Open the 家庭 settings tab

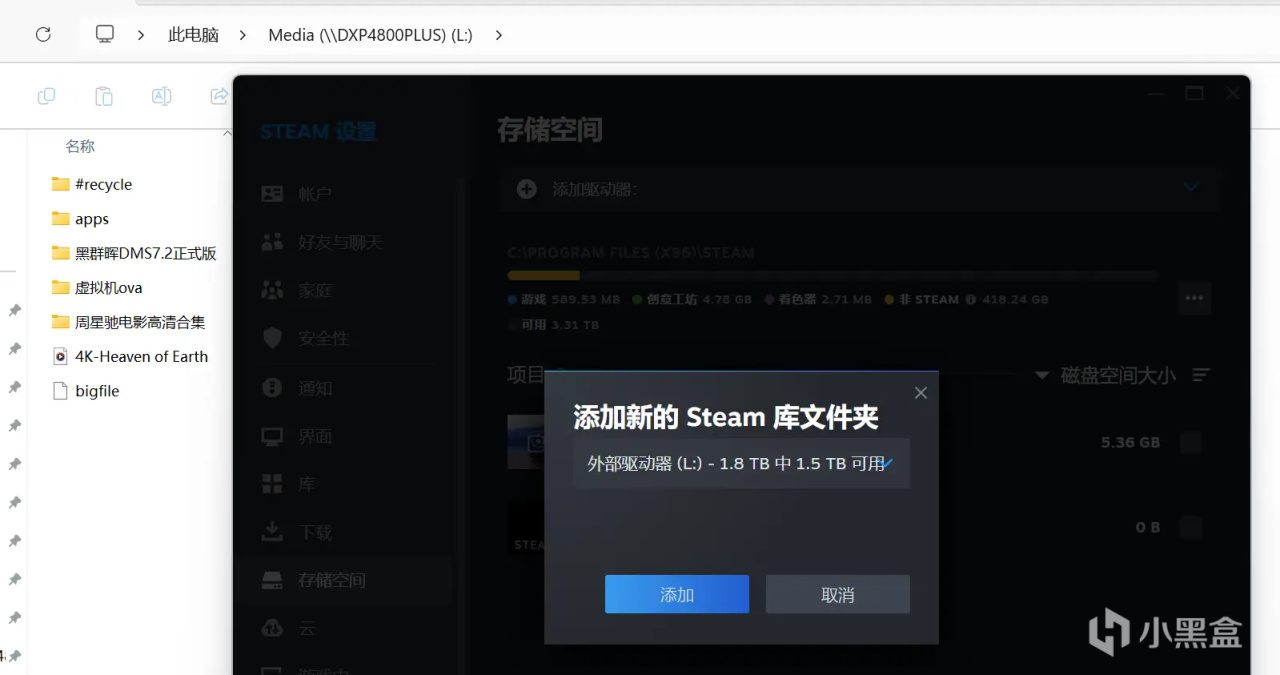tap(345, 290)
